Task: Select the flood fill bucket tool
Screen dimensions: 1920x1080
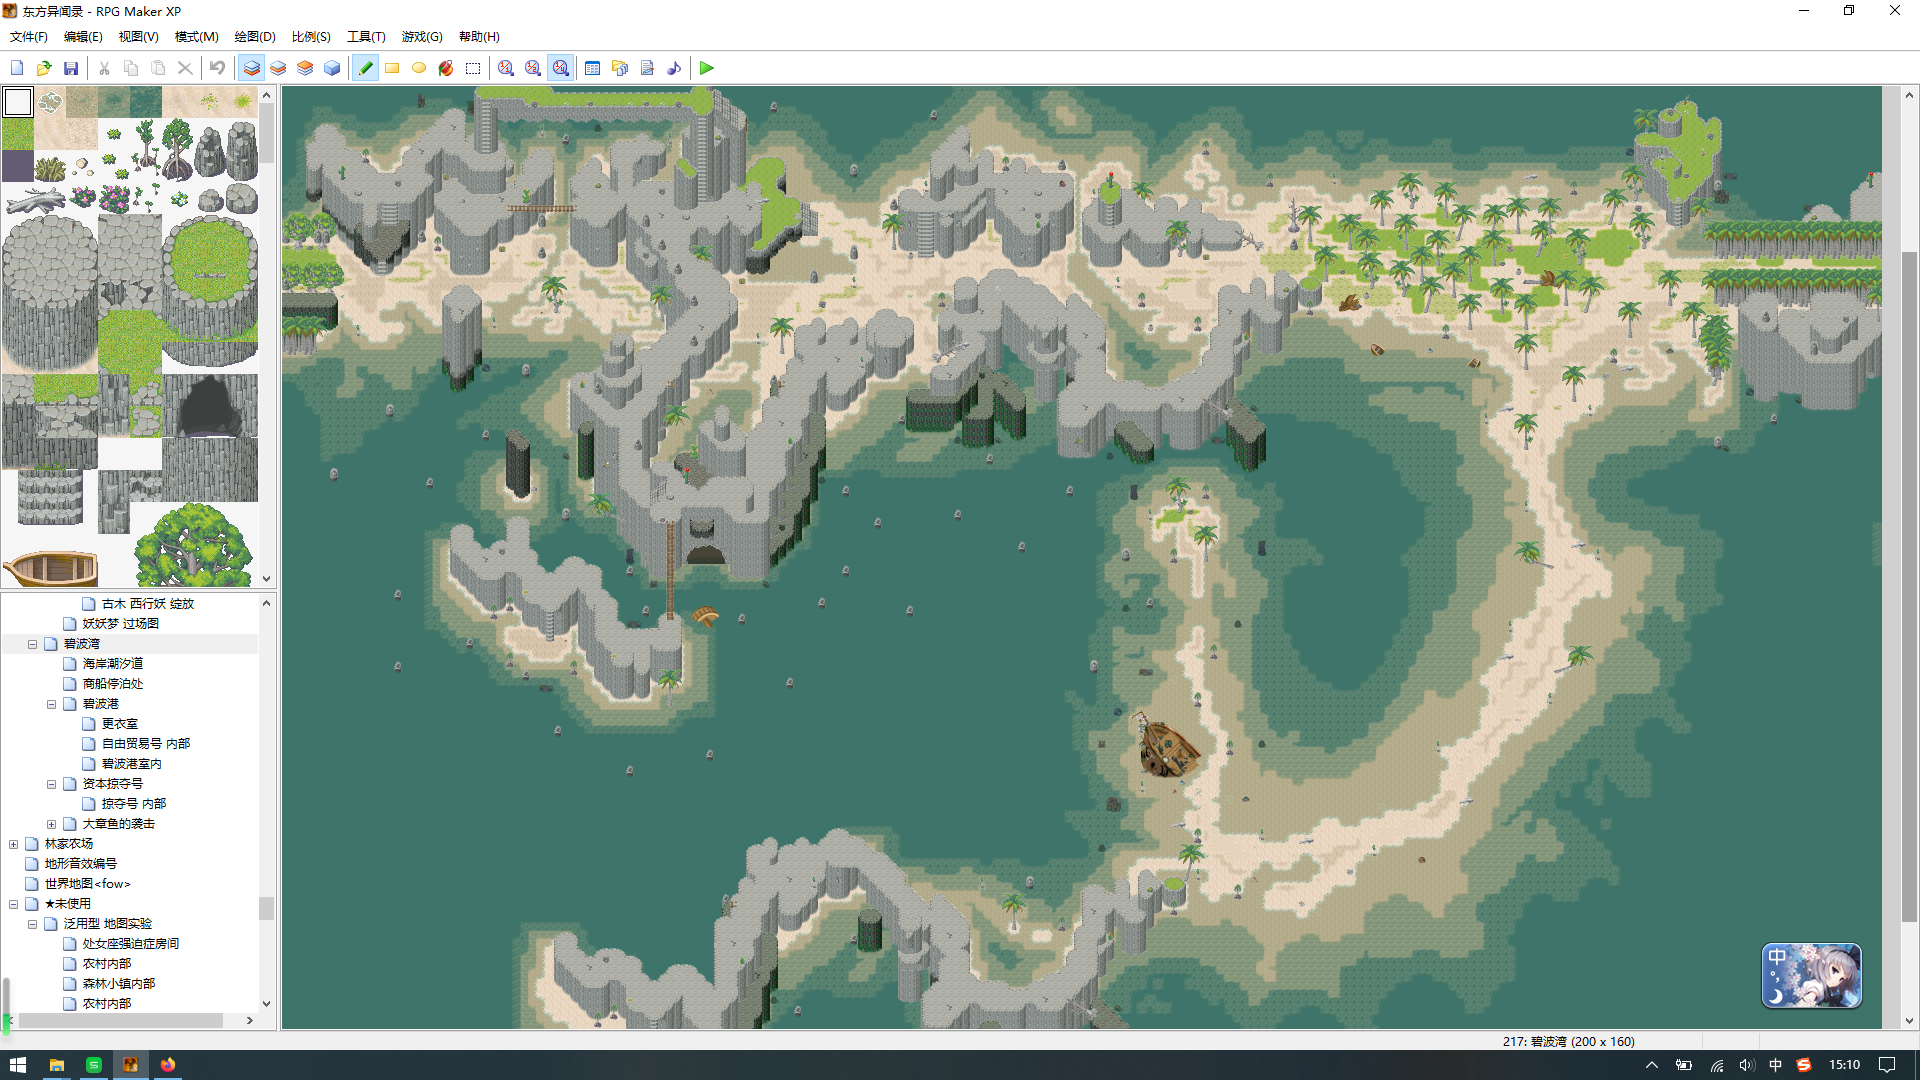Action: [446, 68]
